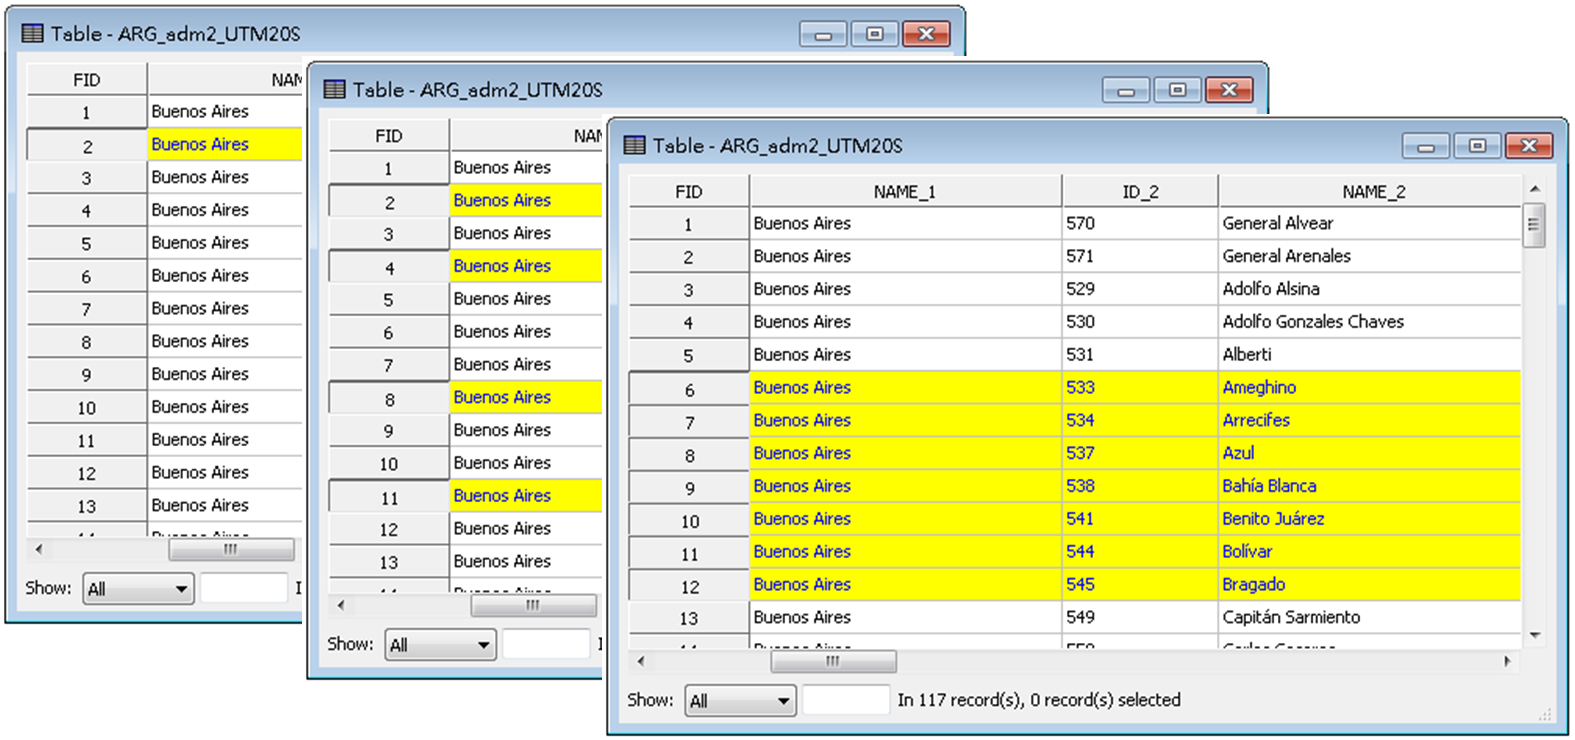
Task: Click the ID_2 column header
Action: tap(1139, 192)
